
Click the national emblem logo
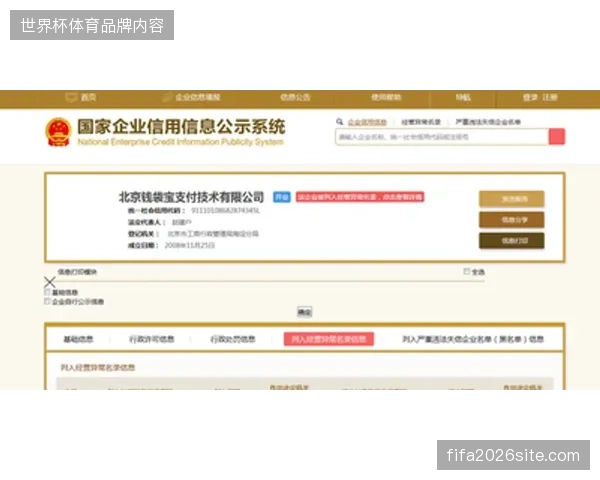(x=58, y=132)
